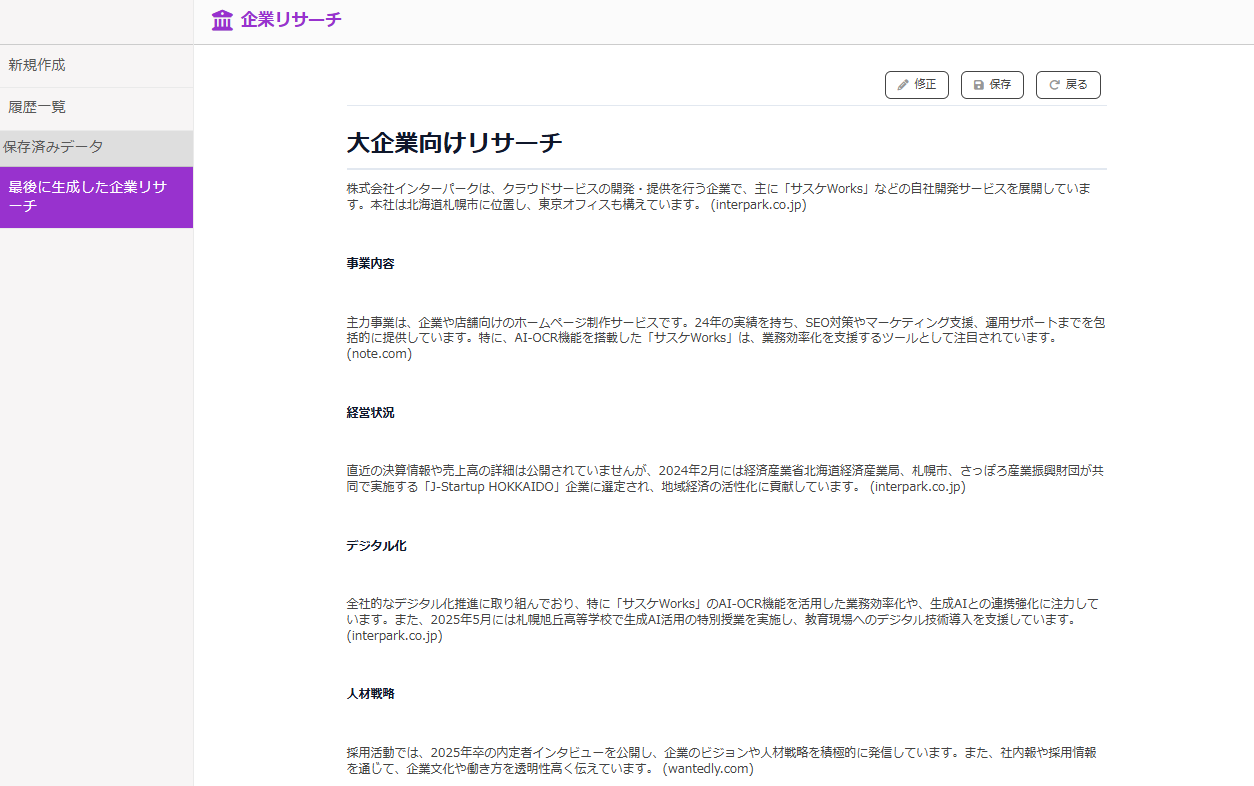Click the デジタル化 section heading
This screenshot has height=786, width=1254.
376,546
